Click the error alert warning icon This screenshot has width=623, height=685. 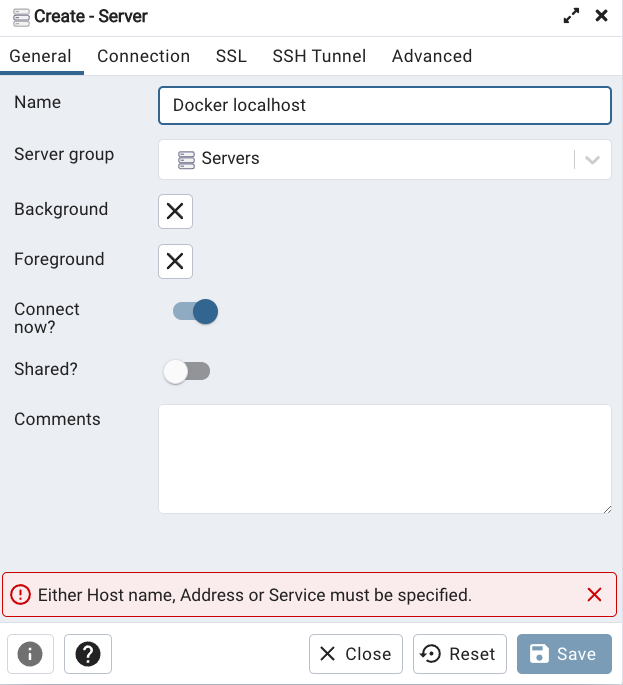point(20,595)
